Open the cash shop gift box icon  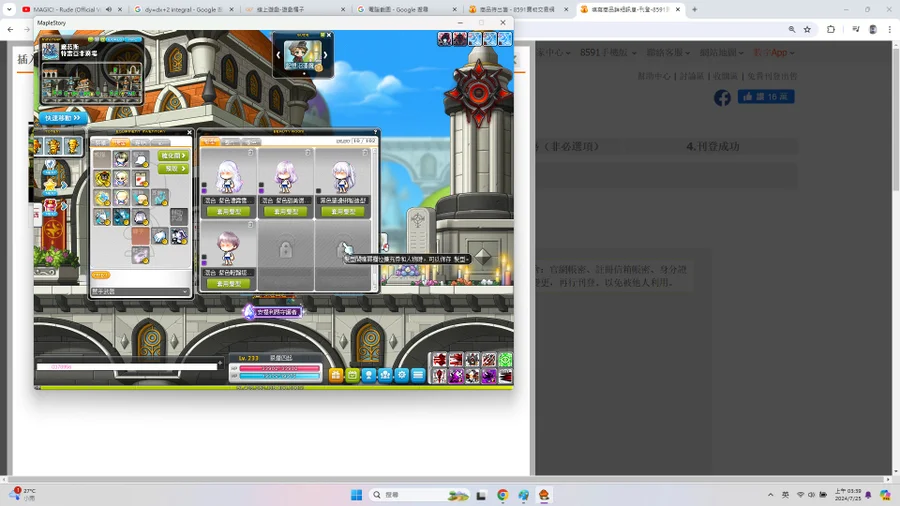coord(336,375)
